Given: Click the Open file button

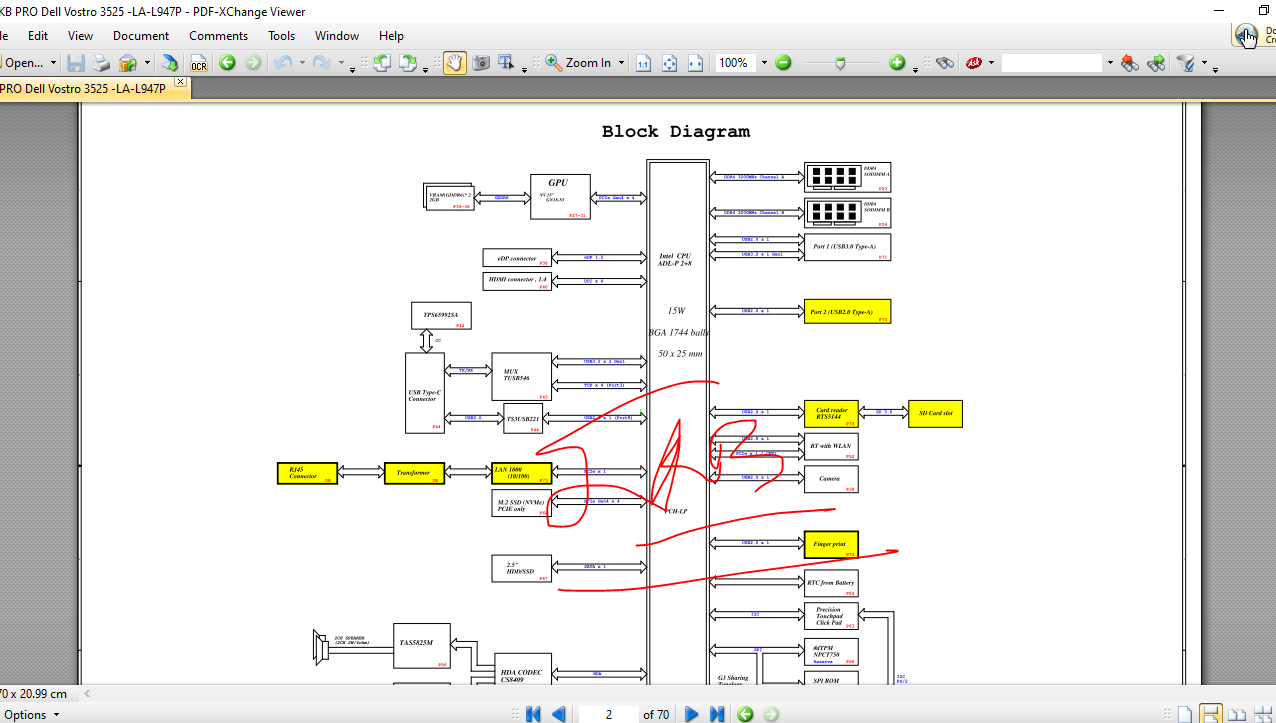Looking at the screenshot, I should [x=24, y=63].
